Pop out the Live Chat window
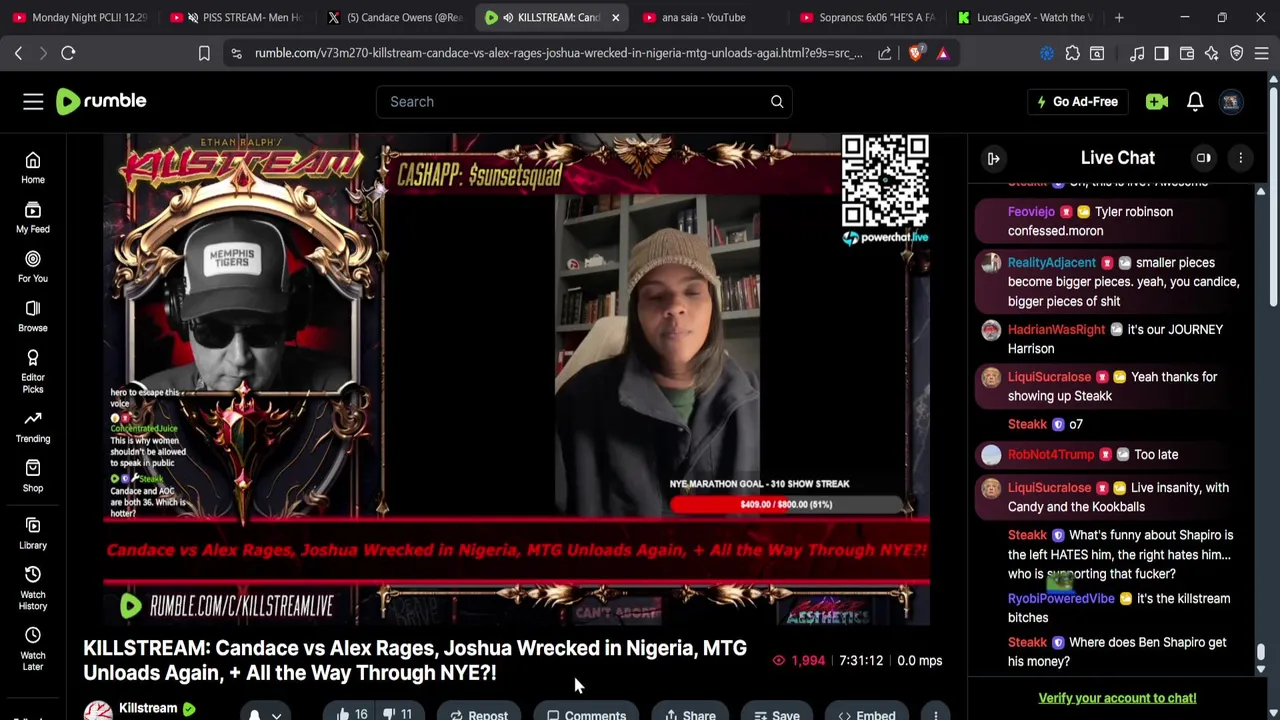 [x=1204, y=158]
